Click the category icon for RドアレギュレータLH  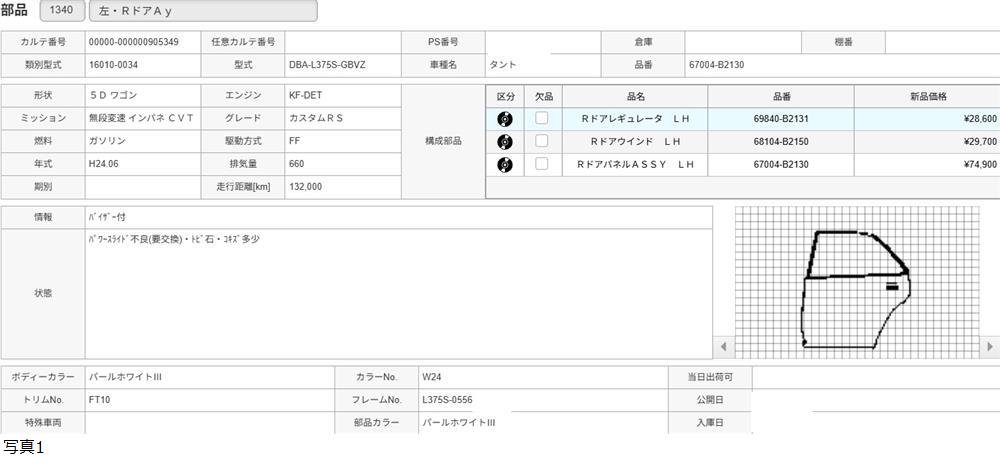(505, 119)
